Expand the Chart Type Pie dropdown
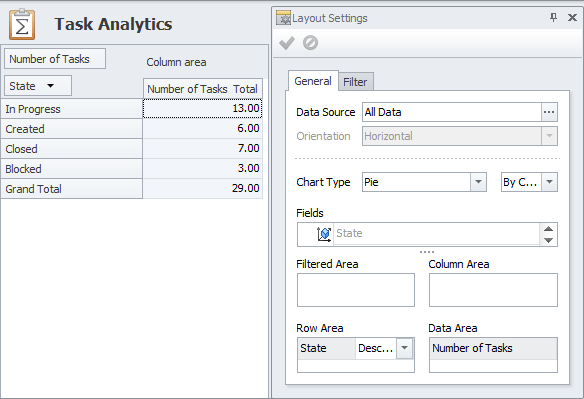This screenshot has height=399, width=584. tap(478, 182)
